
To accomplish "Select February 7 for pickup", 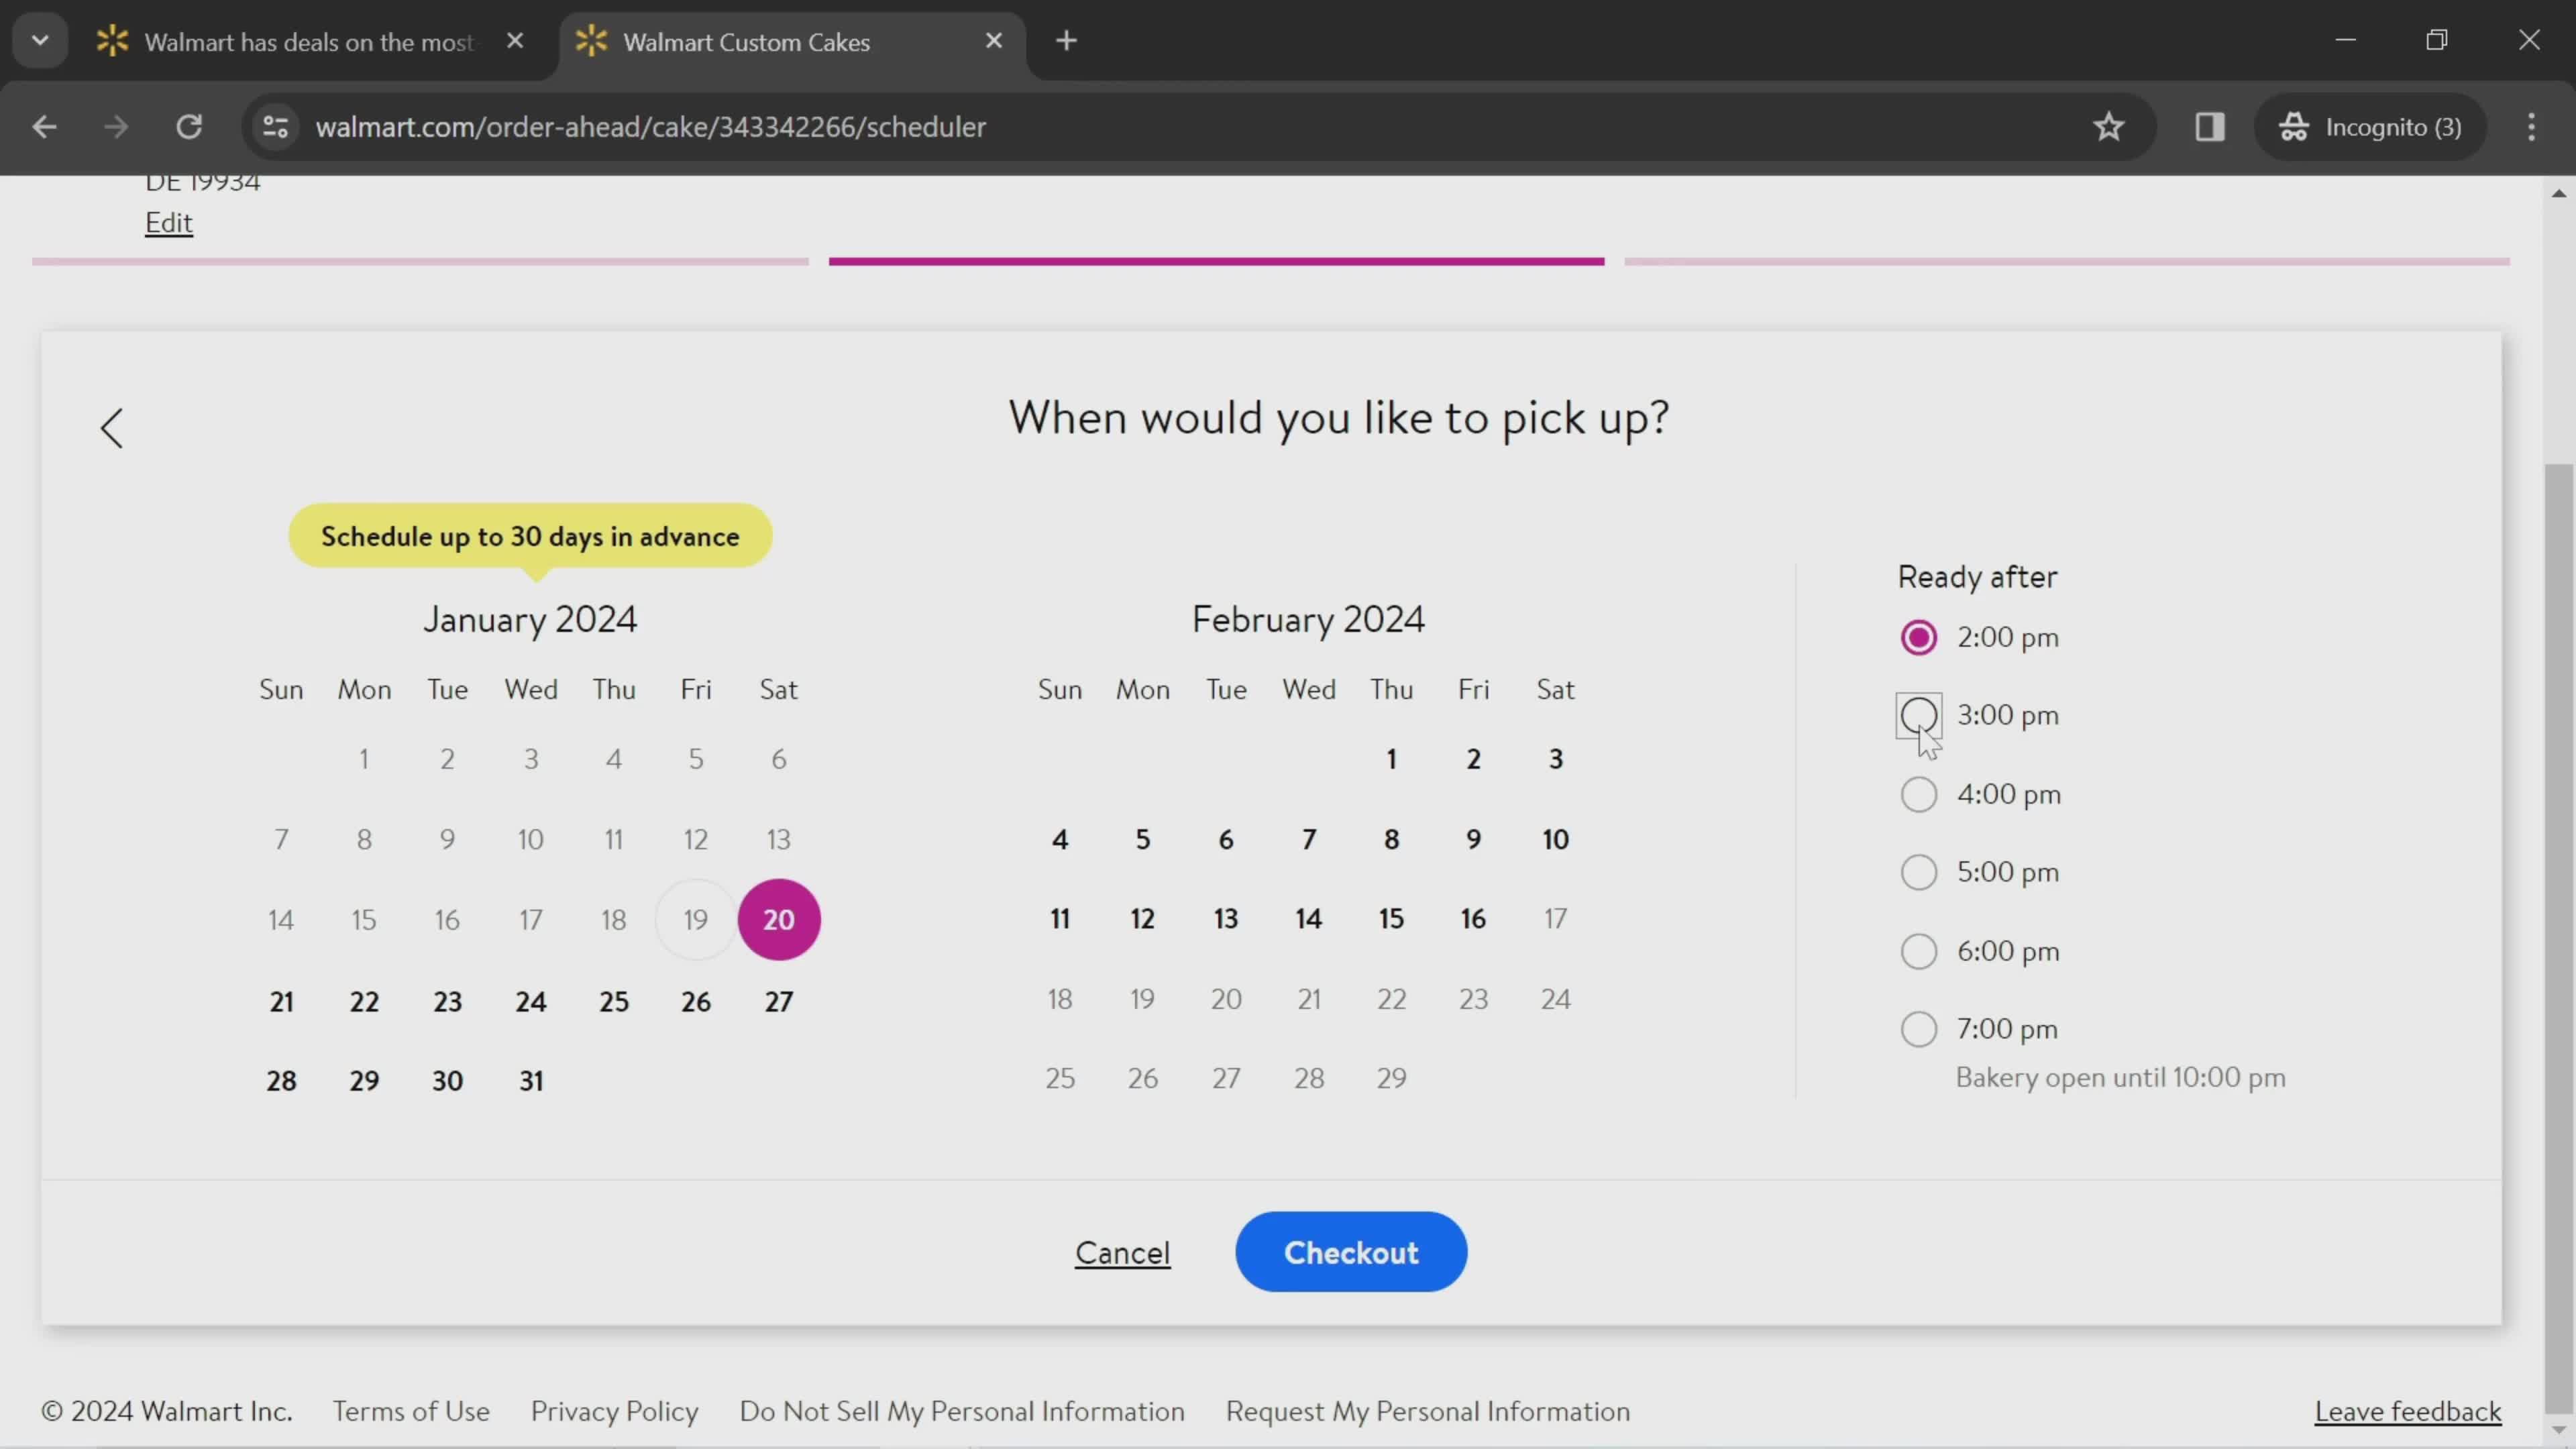I will pos(1309,839).
